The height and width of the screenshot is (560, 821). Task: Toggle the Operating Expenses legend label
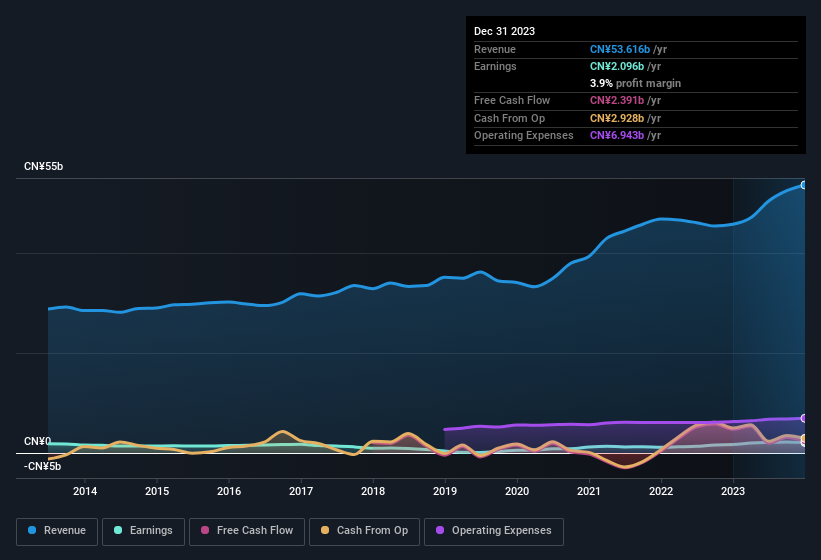tap(501, 531)
